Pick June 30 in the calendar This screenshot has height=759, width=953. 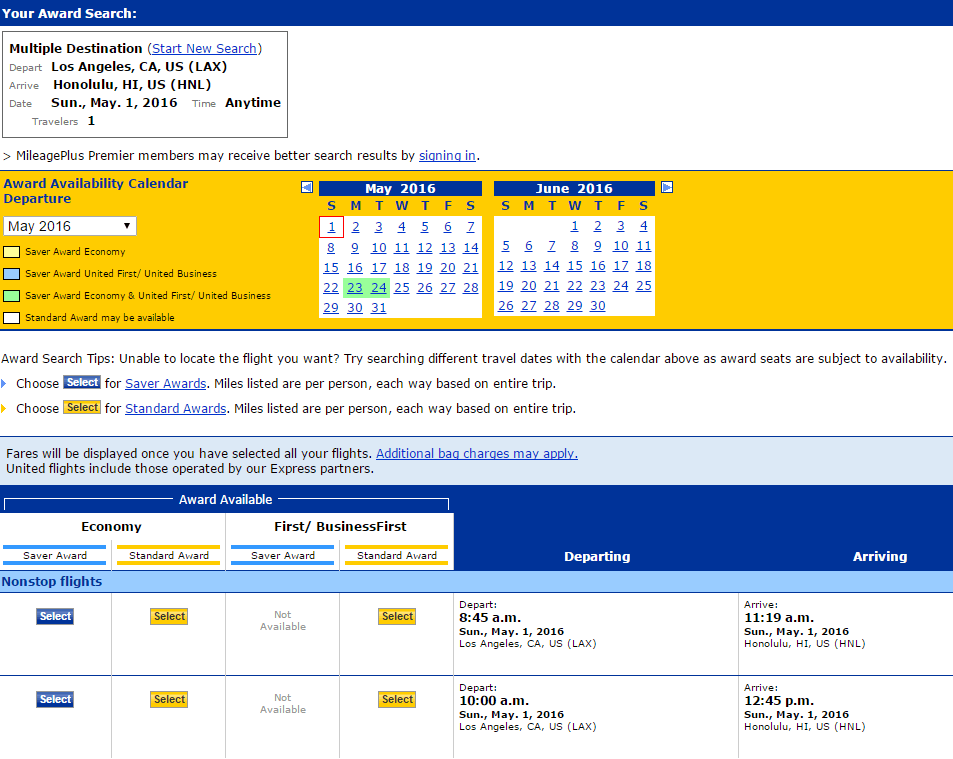click(597, 306)
